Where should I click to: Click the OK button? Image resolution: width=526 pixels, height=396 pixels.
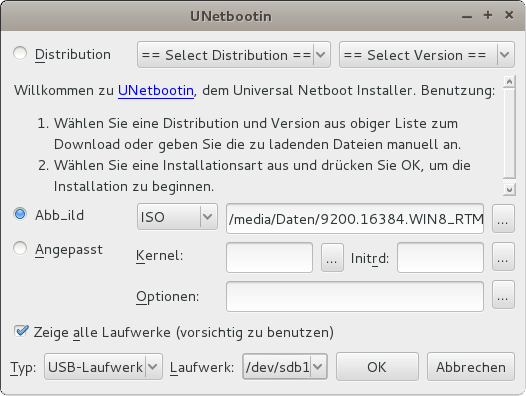click(x=377, y=367)
